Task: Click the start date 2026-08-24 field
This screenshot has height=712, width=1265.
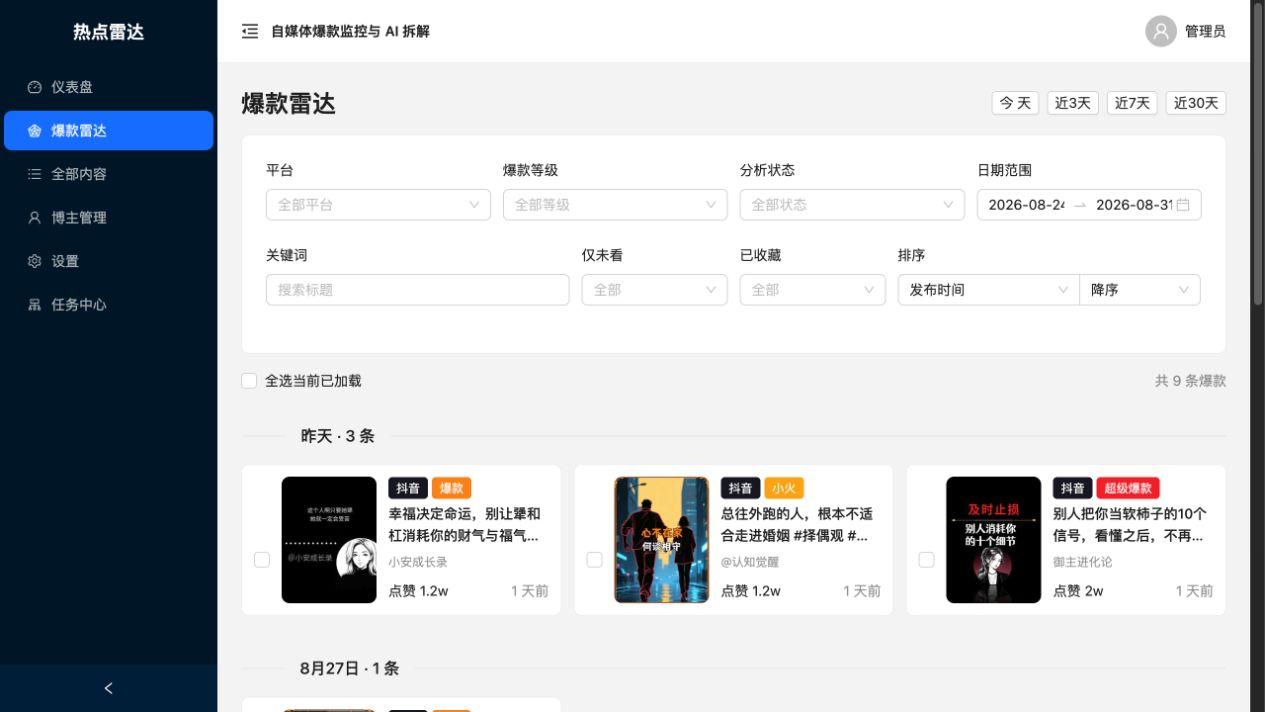Action: click(x=1027, y=205)
